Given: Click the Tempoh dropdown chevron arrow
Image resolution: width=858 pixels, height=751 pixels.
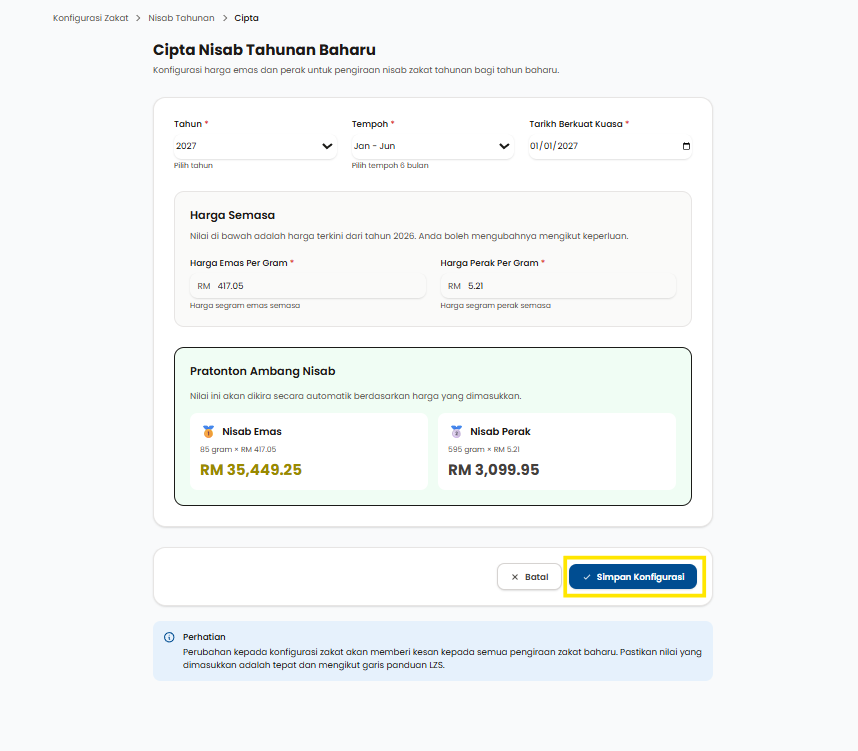Looking at the screenshot, I should 504,146.
